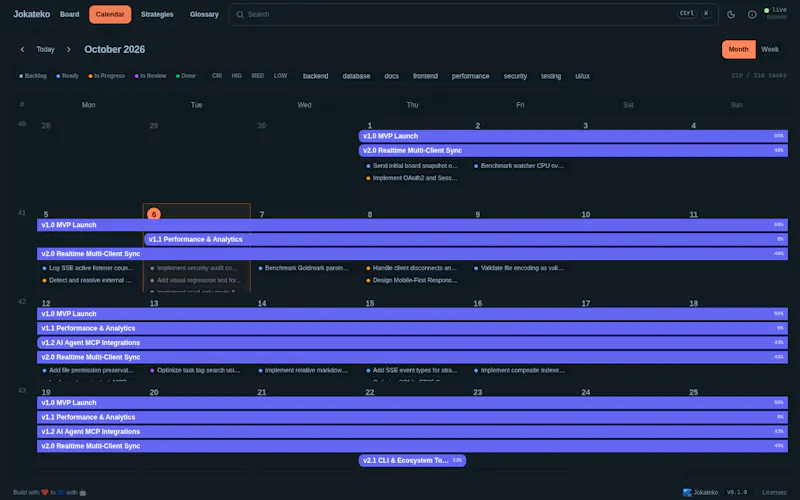Viewport: 800px width, 500px height.
Task: Switch to Month view
Action: [x=738, y=49]
